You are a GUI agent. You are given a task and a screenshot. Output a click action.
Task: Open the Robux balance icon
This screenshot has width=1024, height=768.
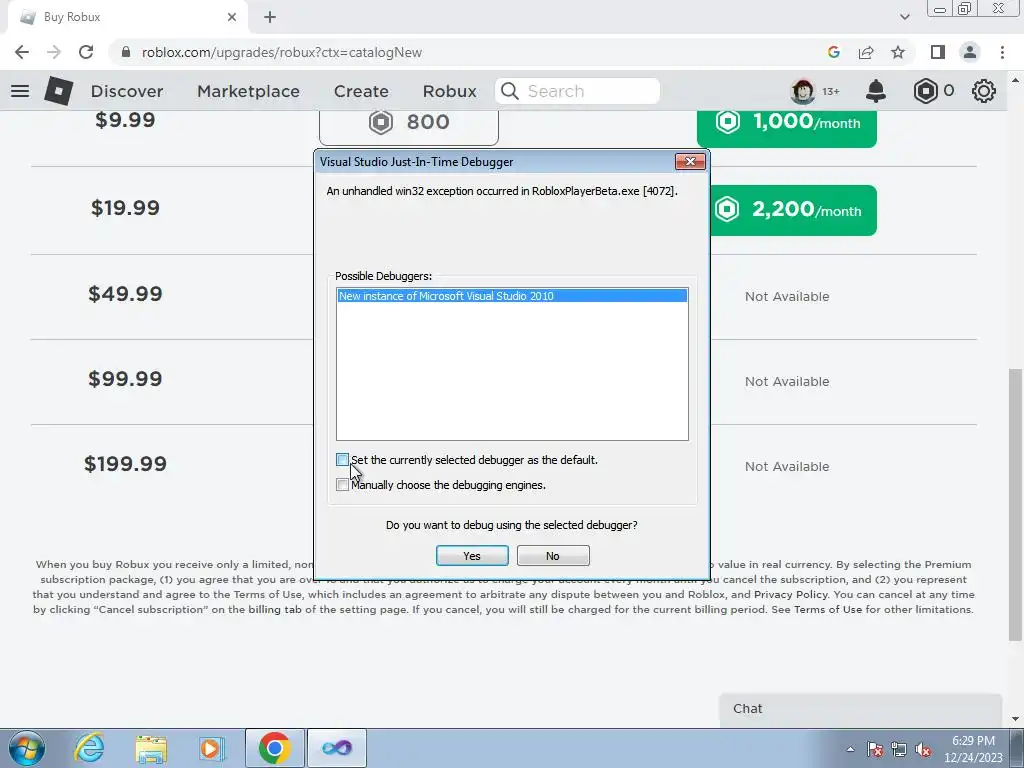(925, 91)
